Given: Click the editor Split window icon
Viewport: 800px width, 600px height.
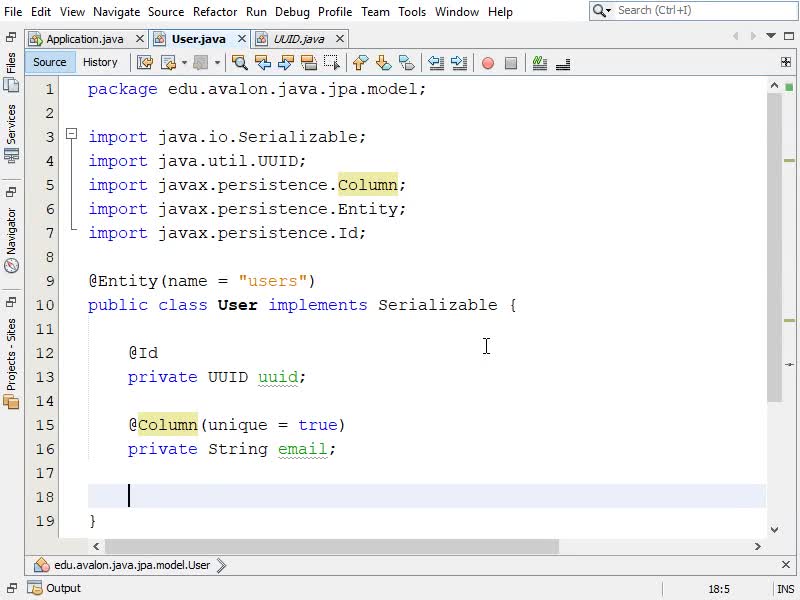Looking at the screenshot, I should point(786,62).
